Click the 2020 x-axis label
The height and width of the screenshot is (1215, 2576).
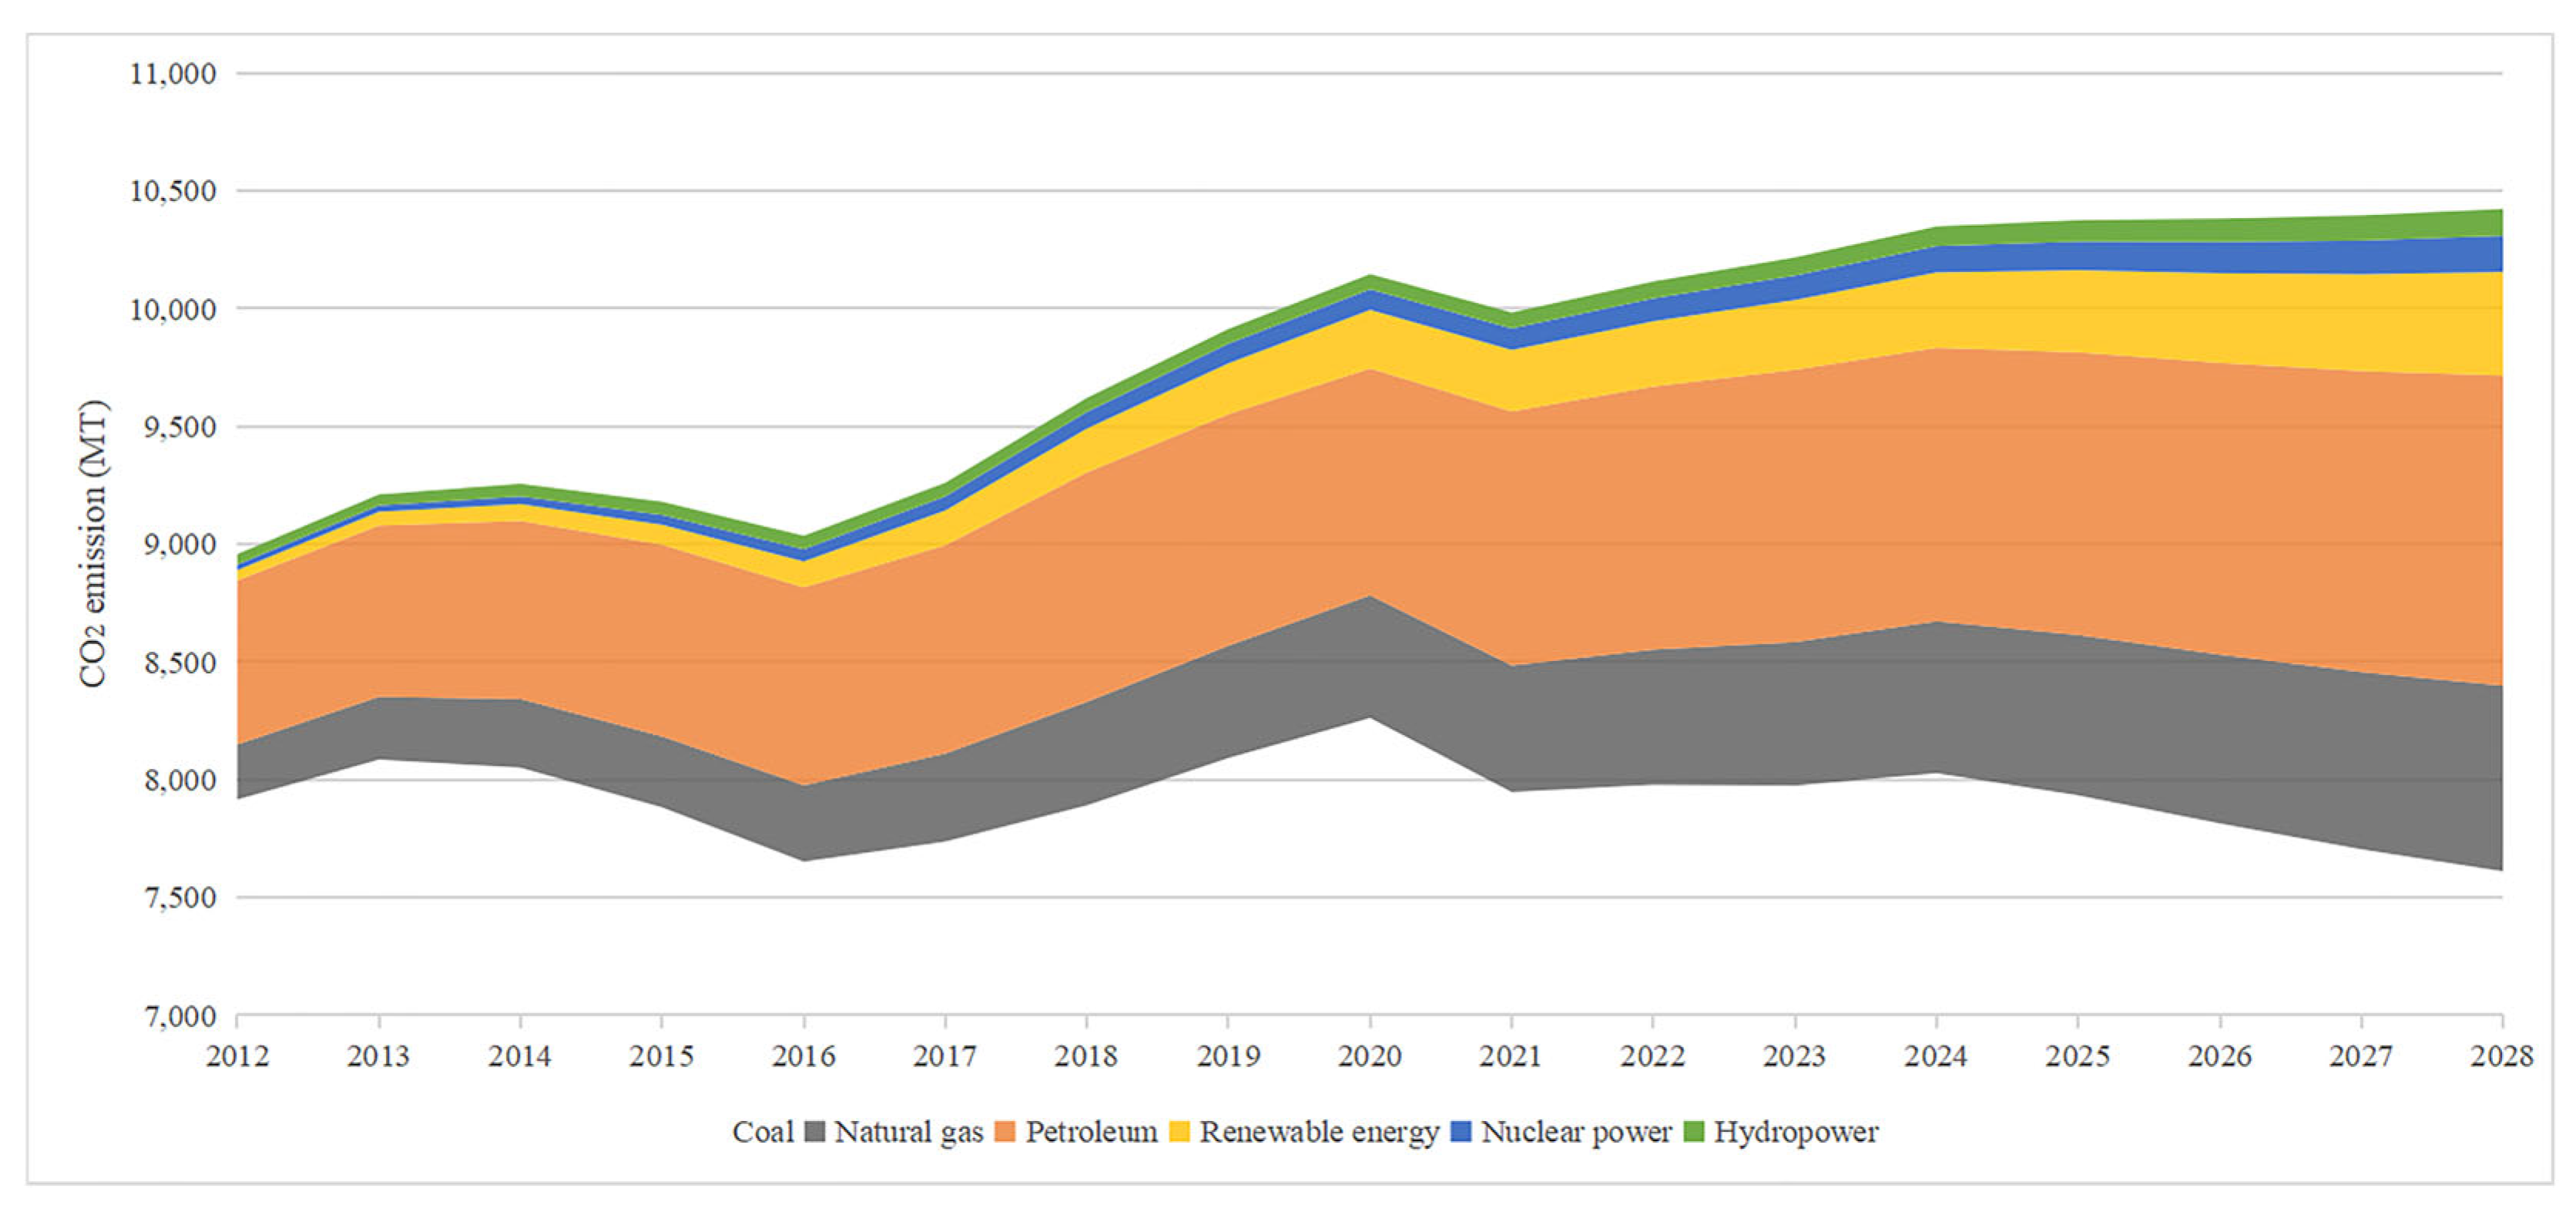tap(1369, 1056)
